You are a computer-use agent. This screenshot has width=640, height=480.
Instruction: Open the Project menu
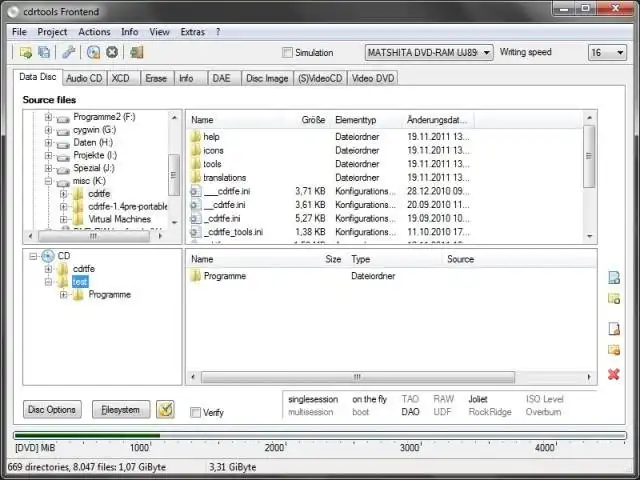[52, 32]
